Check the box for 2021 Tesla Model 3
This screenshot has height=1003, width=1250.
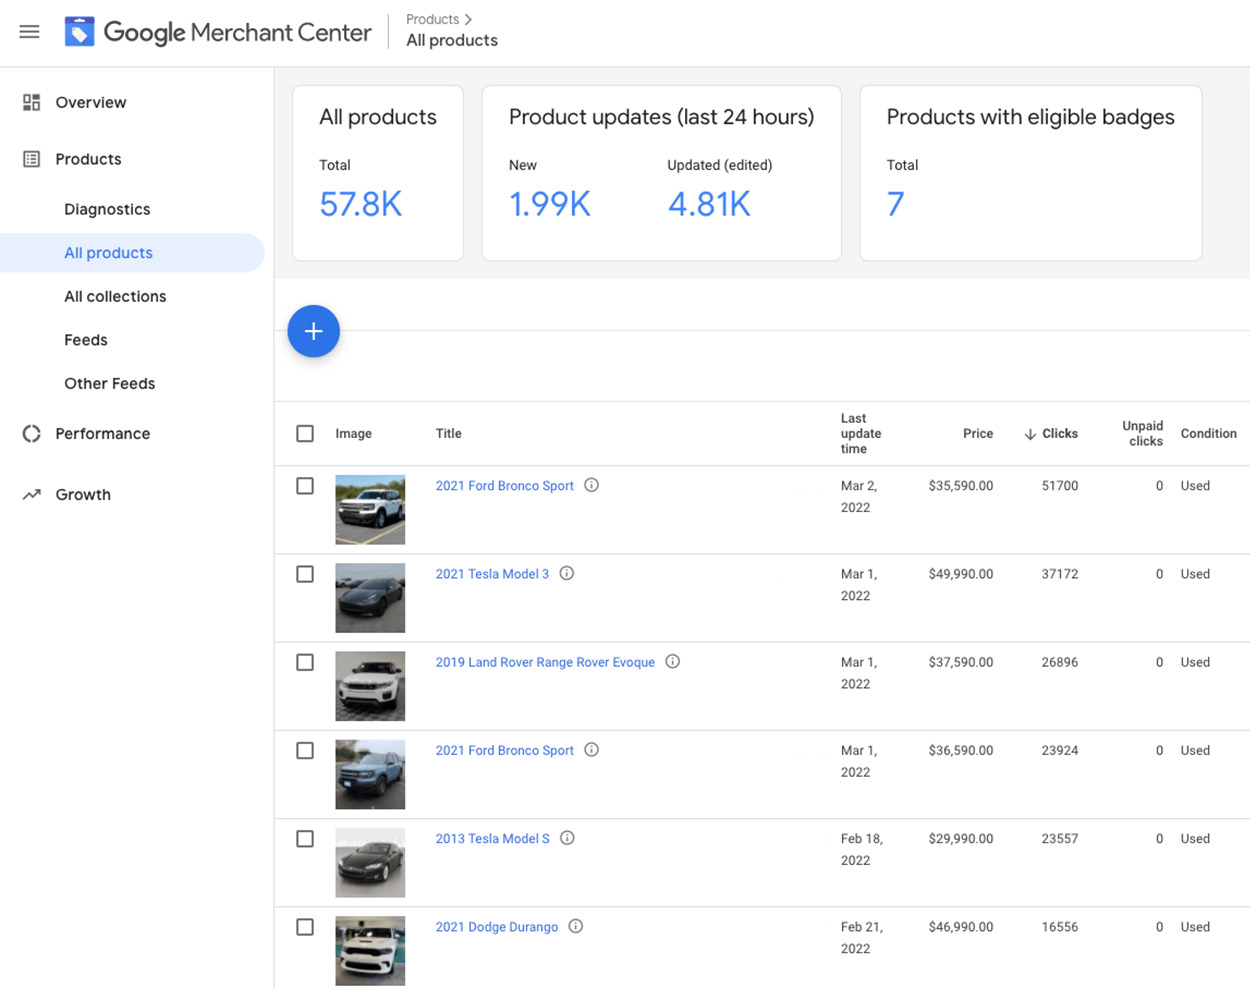click(x=305, y=574)
